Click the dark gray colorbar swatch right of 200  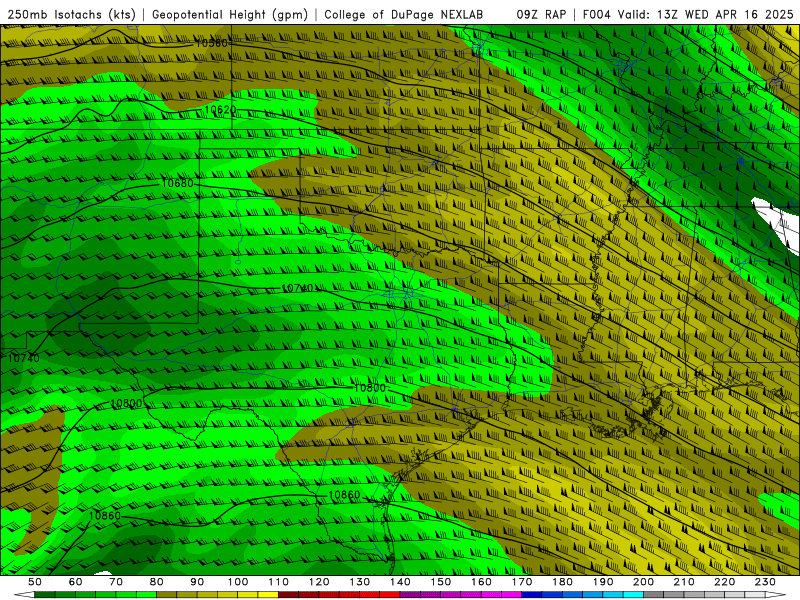pyautogui.click(x=654, y=595)
